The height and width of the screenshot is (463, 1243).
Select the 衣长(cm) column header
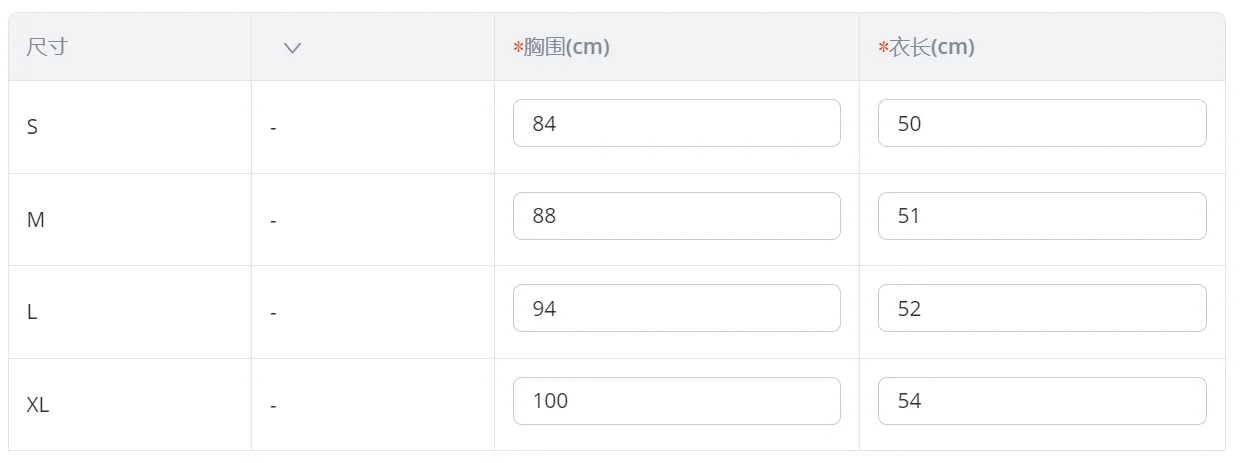tap(931, 47)
